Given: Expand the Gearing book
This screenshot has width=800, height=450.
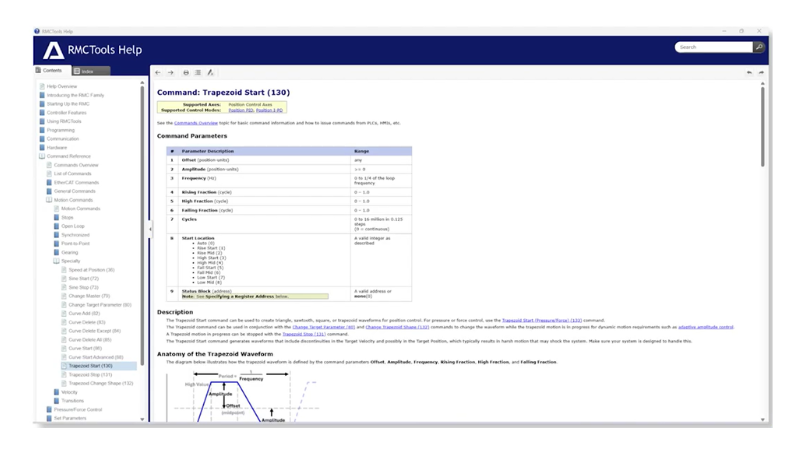Looking at the screenshot, I should [57, 252].
